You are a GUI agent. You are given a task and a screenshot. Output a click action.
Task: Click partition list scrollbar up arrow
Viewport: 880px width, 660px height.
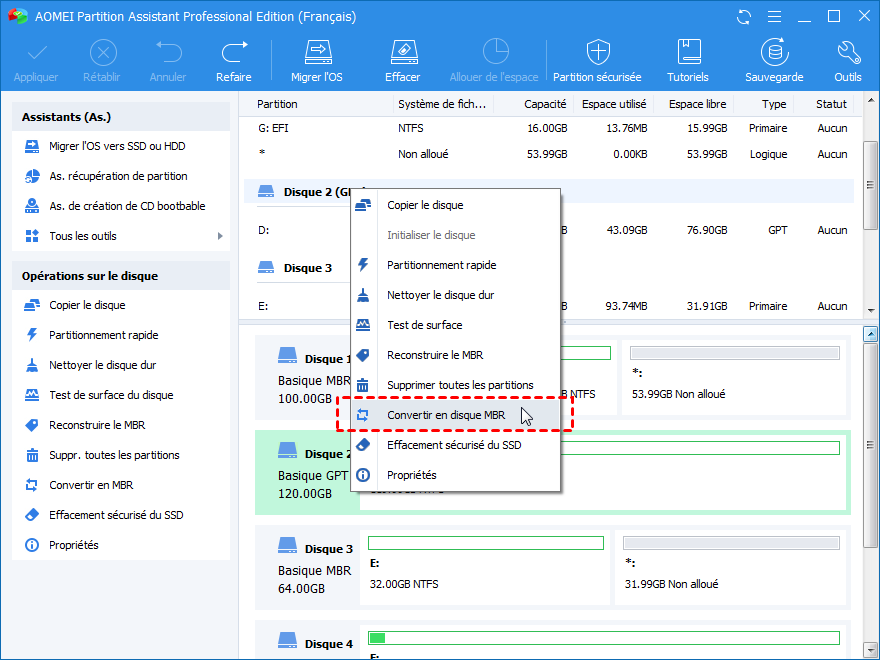pyautogui.click(x=870, y=100)
